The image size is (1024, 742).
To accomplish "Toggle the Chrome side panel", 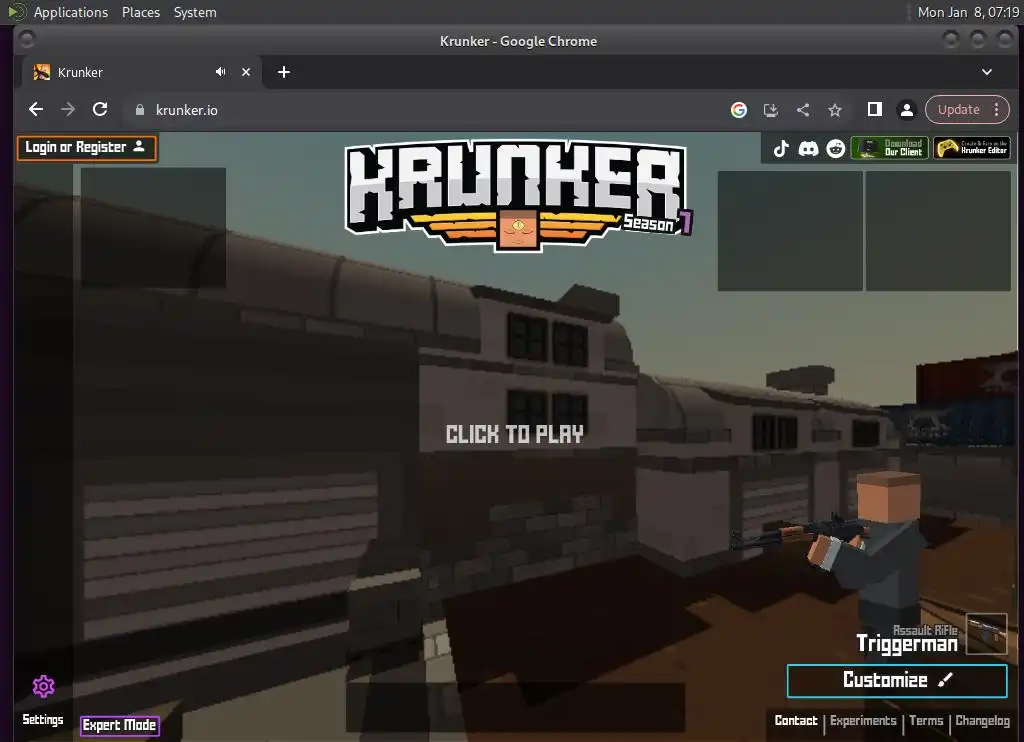I will pos(874,109).
